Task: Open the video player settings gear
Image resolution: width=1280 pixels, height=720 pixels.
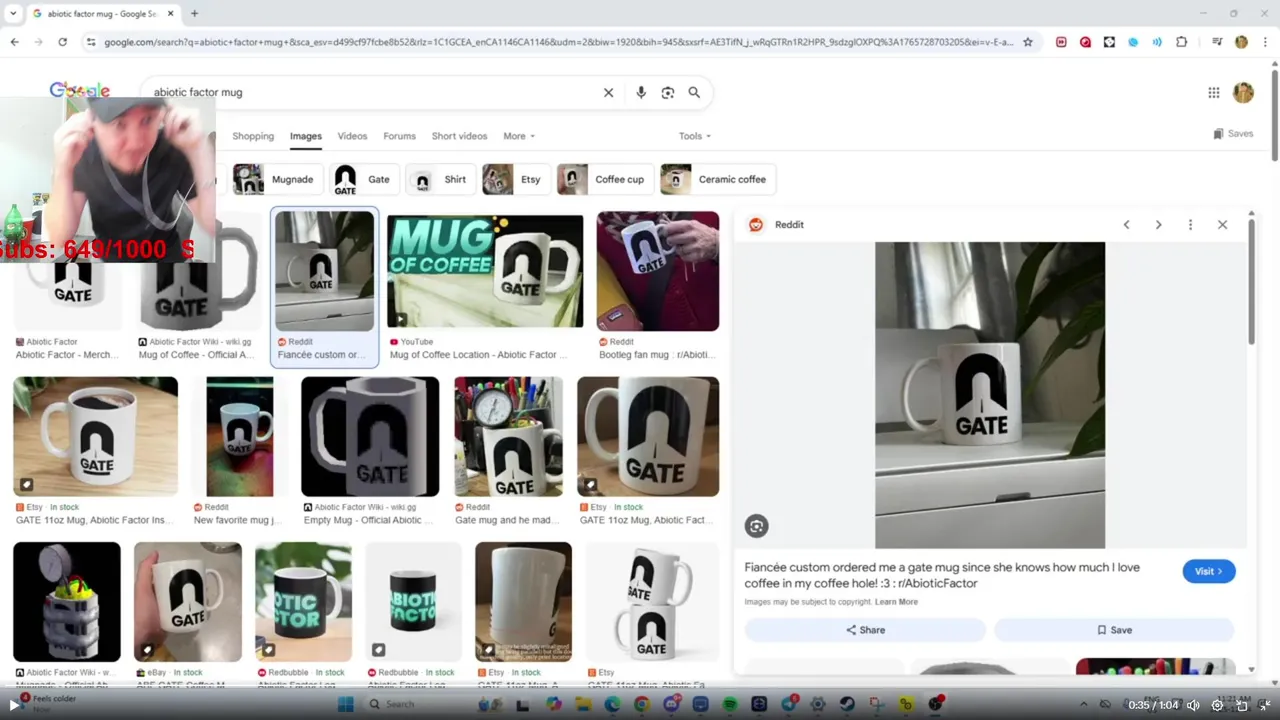Action: [1217, 705]
